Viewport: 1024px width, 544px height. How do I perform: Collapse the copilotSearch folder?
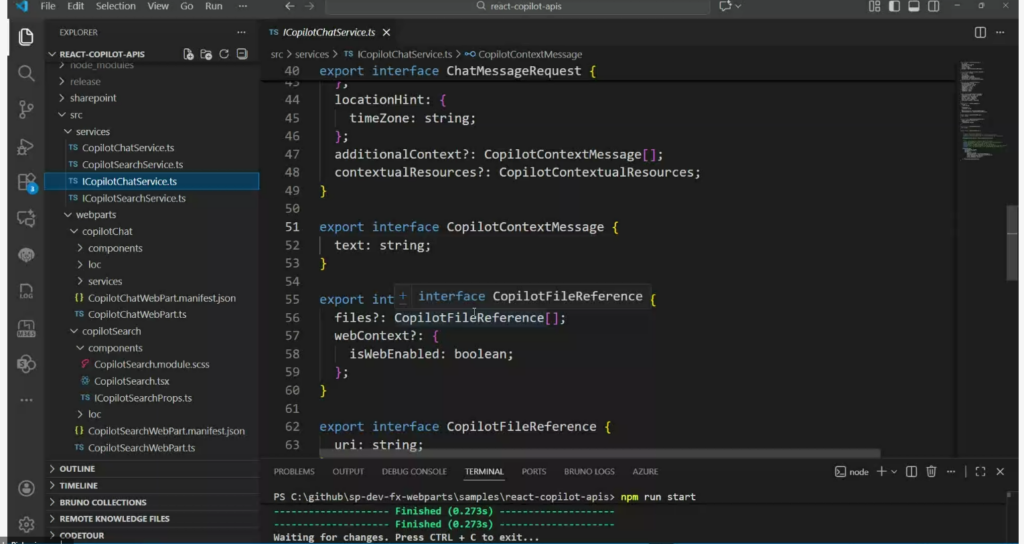coord(111,331)
